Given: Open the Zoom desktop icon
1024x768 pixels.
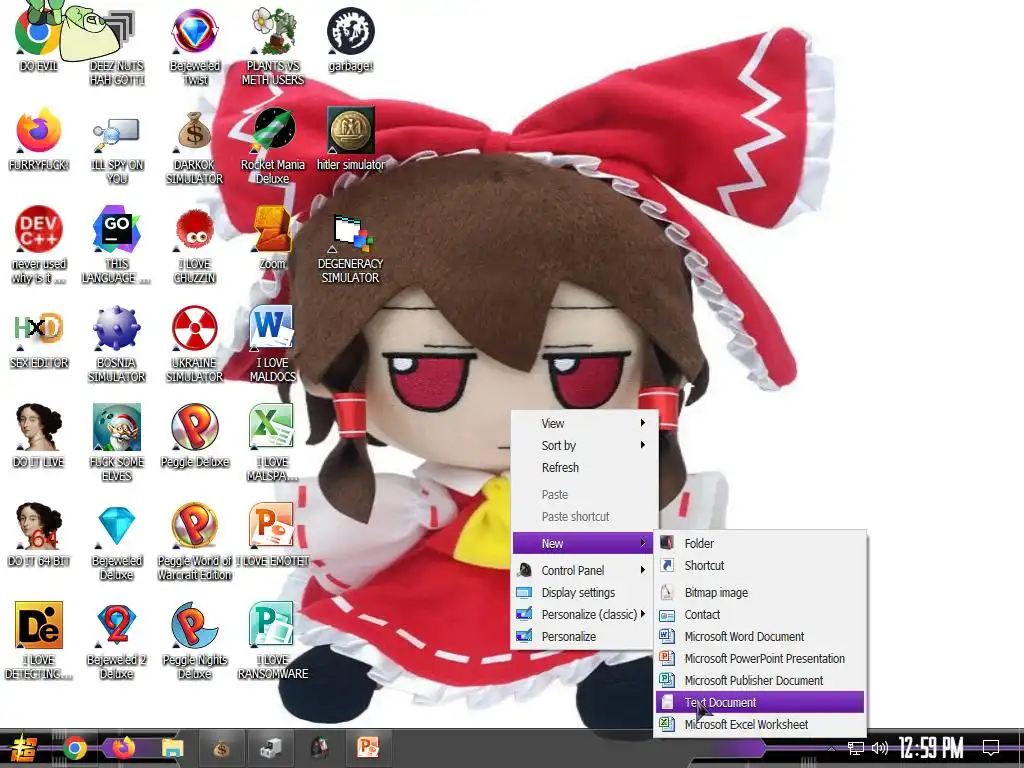Looking at the screenshot, I should point(273,231).
